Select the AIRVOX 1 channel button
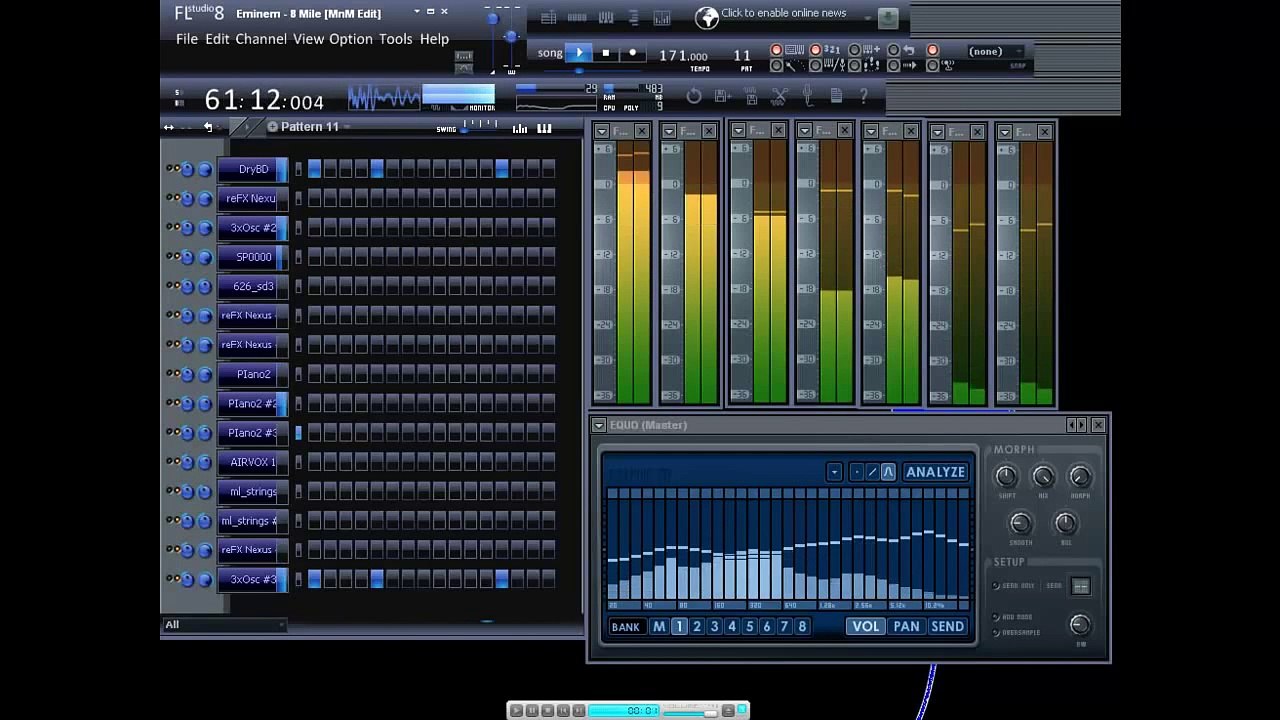The width and height of the screenshot is (1280, 720). (253, 462)
